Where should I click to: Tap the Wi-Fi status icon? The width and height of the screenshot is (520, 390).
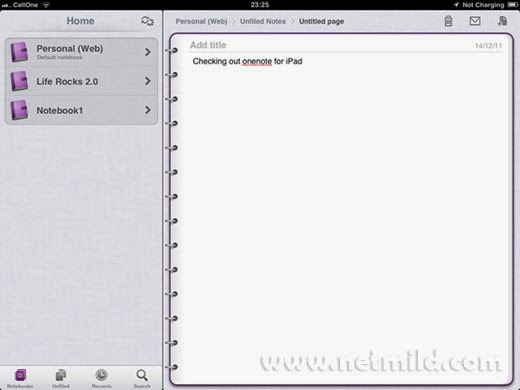[x=46, y=5]
